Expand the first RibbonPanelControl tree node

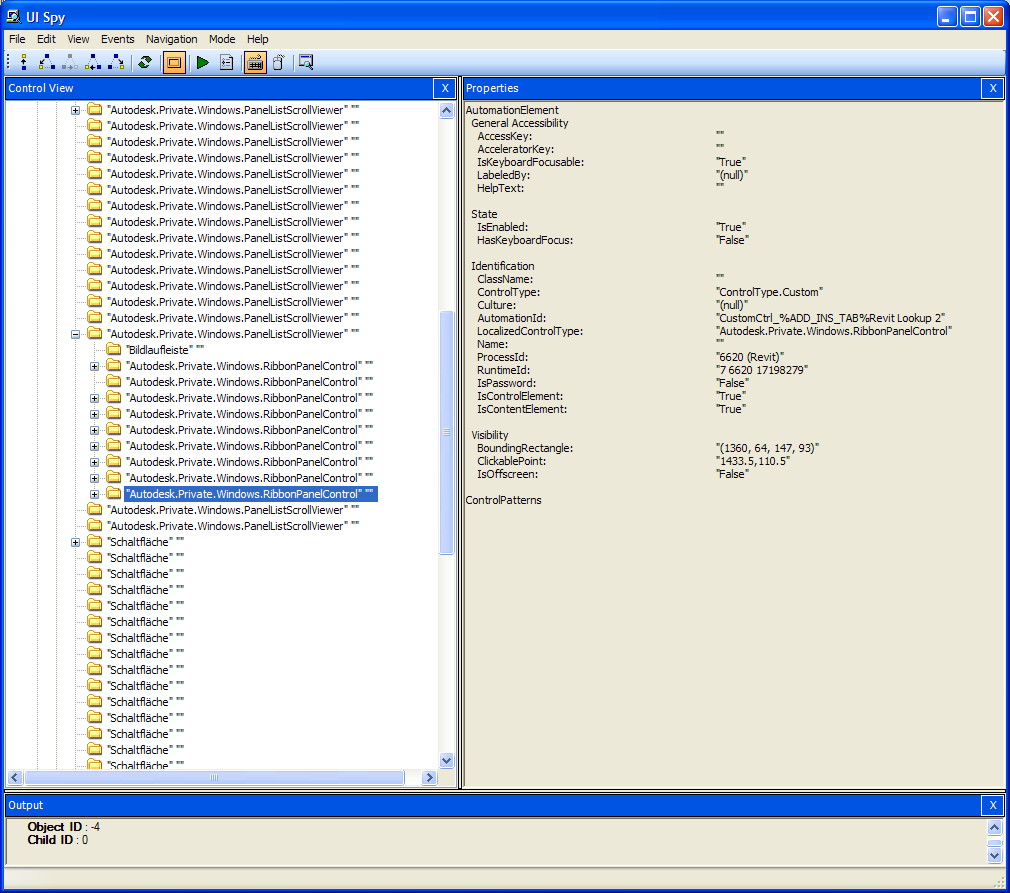tap(94, 365)
